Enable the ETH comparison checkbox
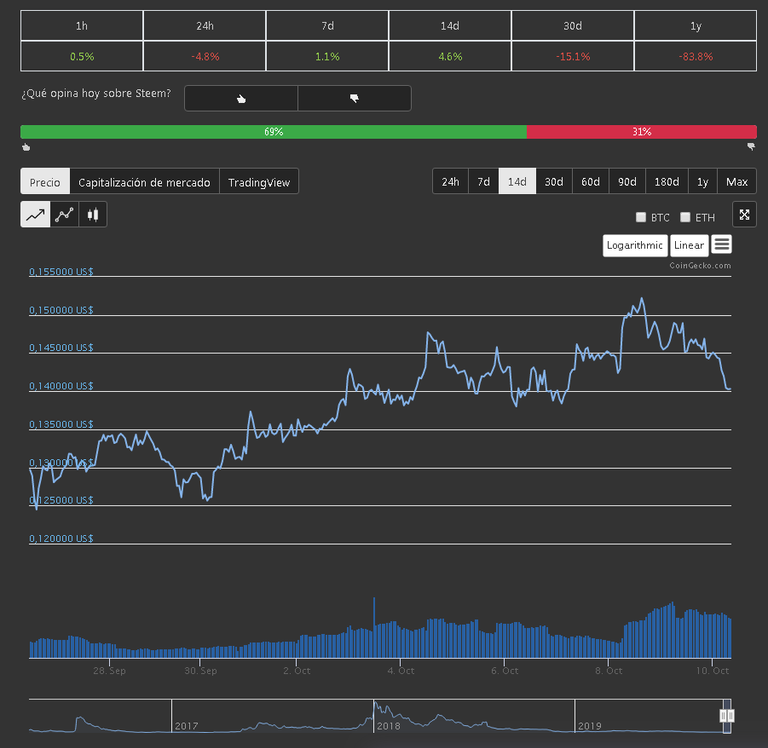The height and width of the screenshot is (748, 768). (x=685, y=217)
